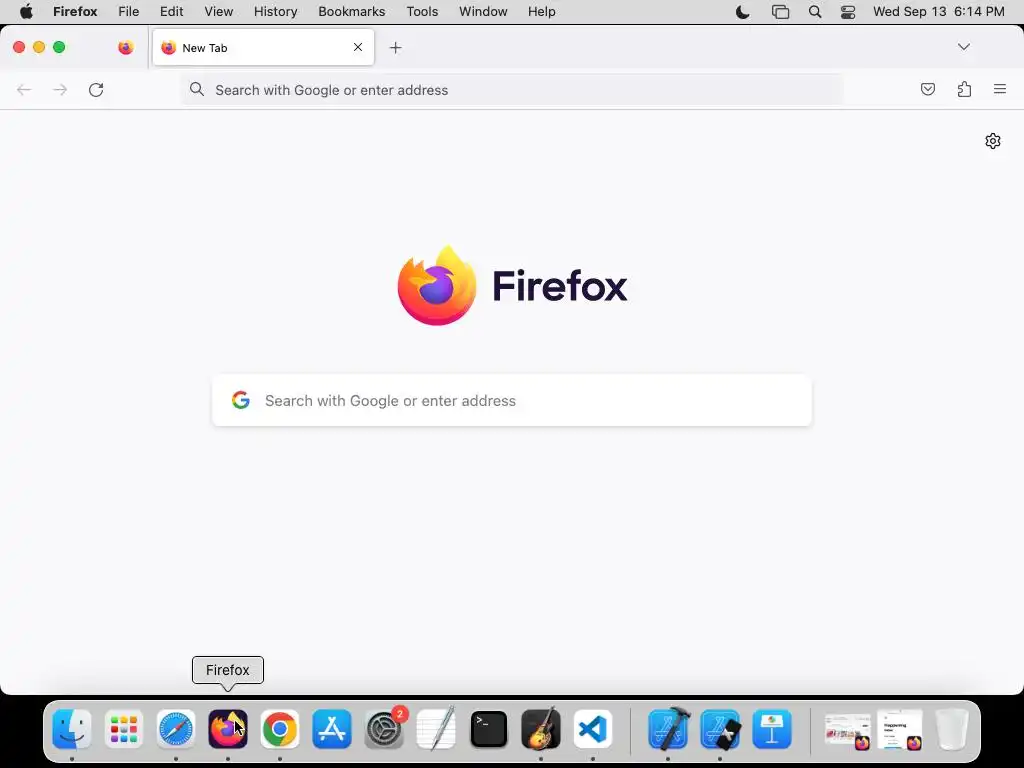The image size is (1024, 768).
Task: Select the New Tab tab
Action: tap(263, 48)
